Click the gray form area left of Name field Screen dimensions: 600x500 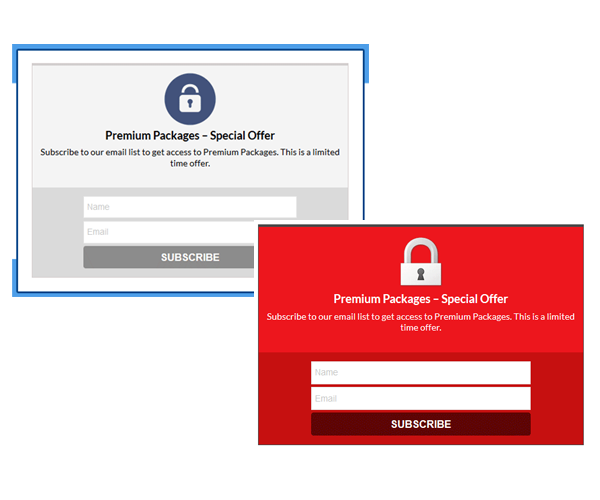[x=58, y=232]
